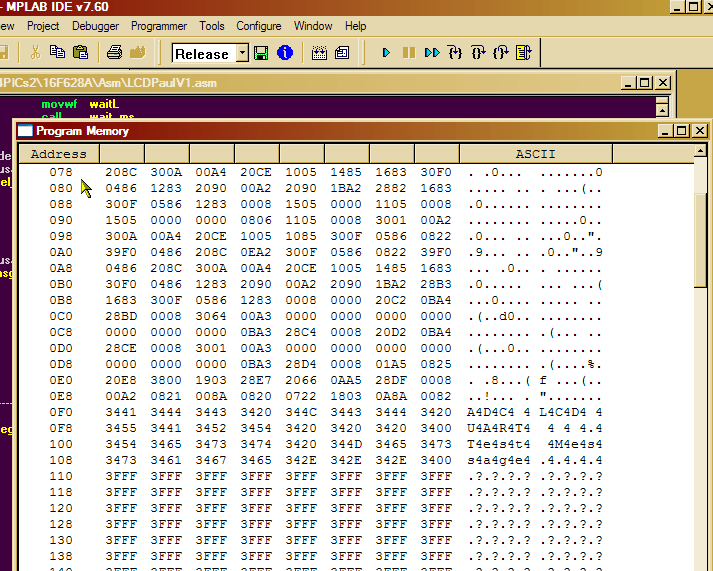
Task: Click the Step Over debug icon
Action: pos(478,53)
